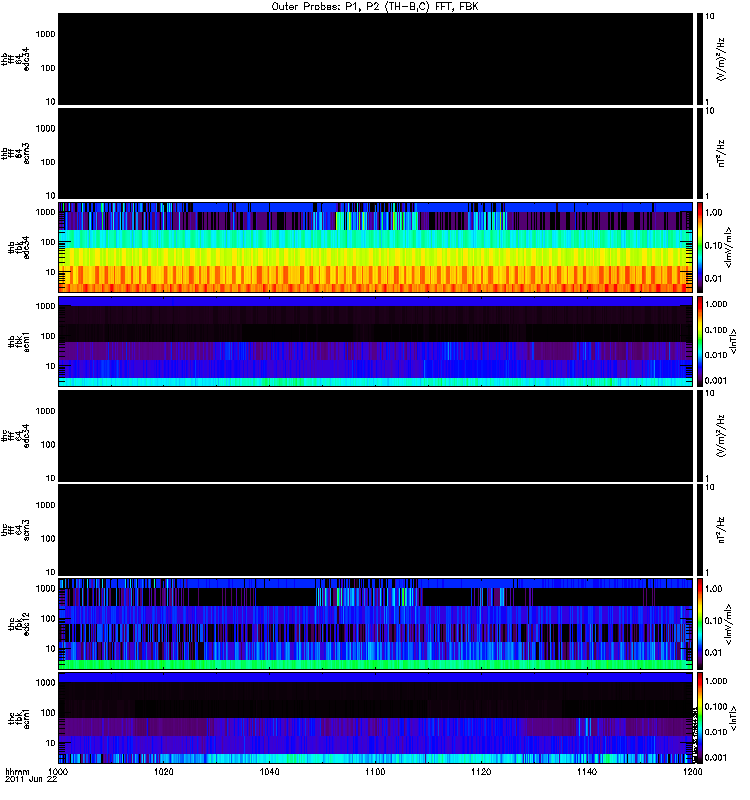Click the empty black thc fff 64 edc34 spectrogram
The image size is (750, 800).
pyautogui.click(x=376, y=436)
